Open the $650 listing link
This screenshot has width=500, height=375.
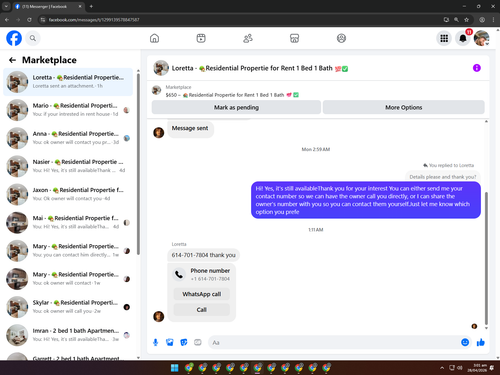pos(232,95)
